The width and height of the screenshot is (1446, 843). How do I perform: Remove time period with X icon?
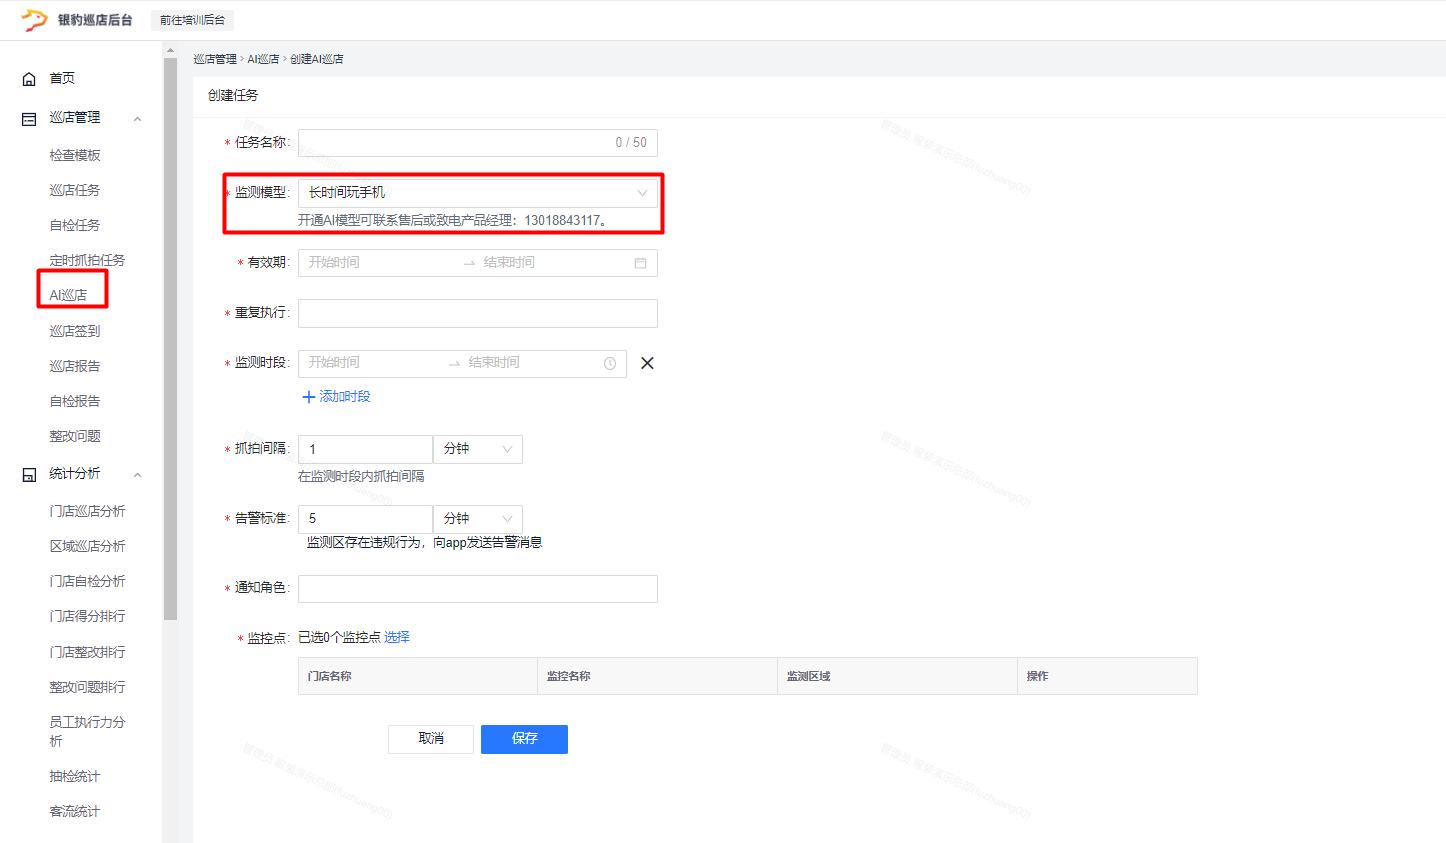pos(647,363)
